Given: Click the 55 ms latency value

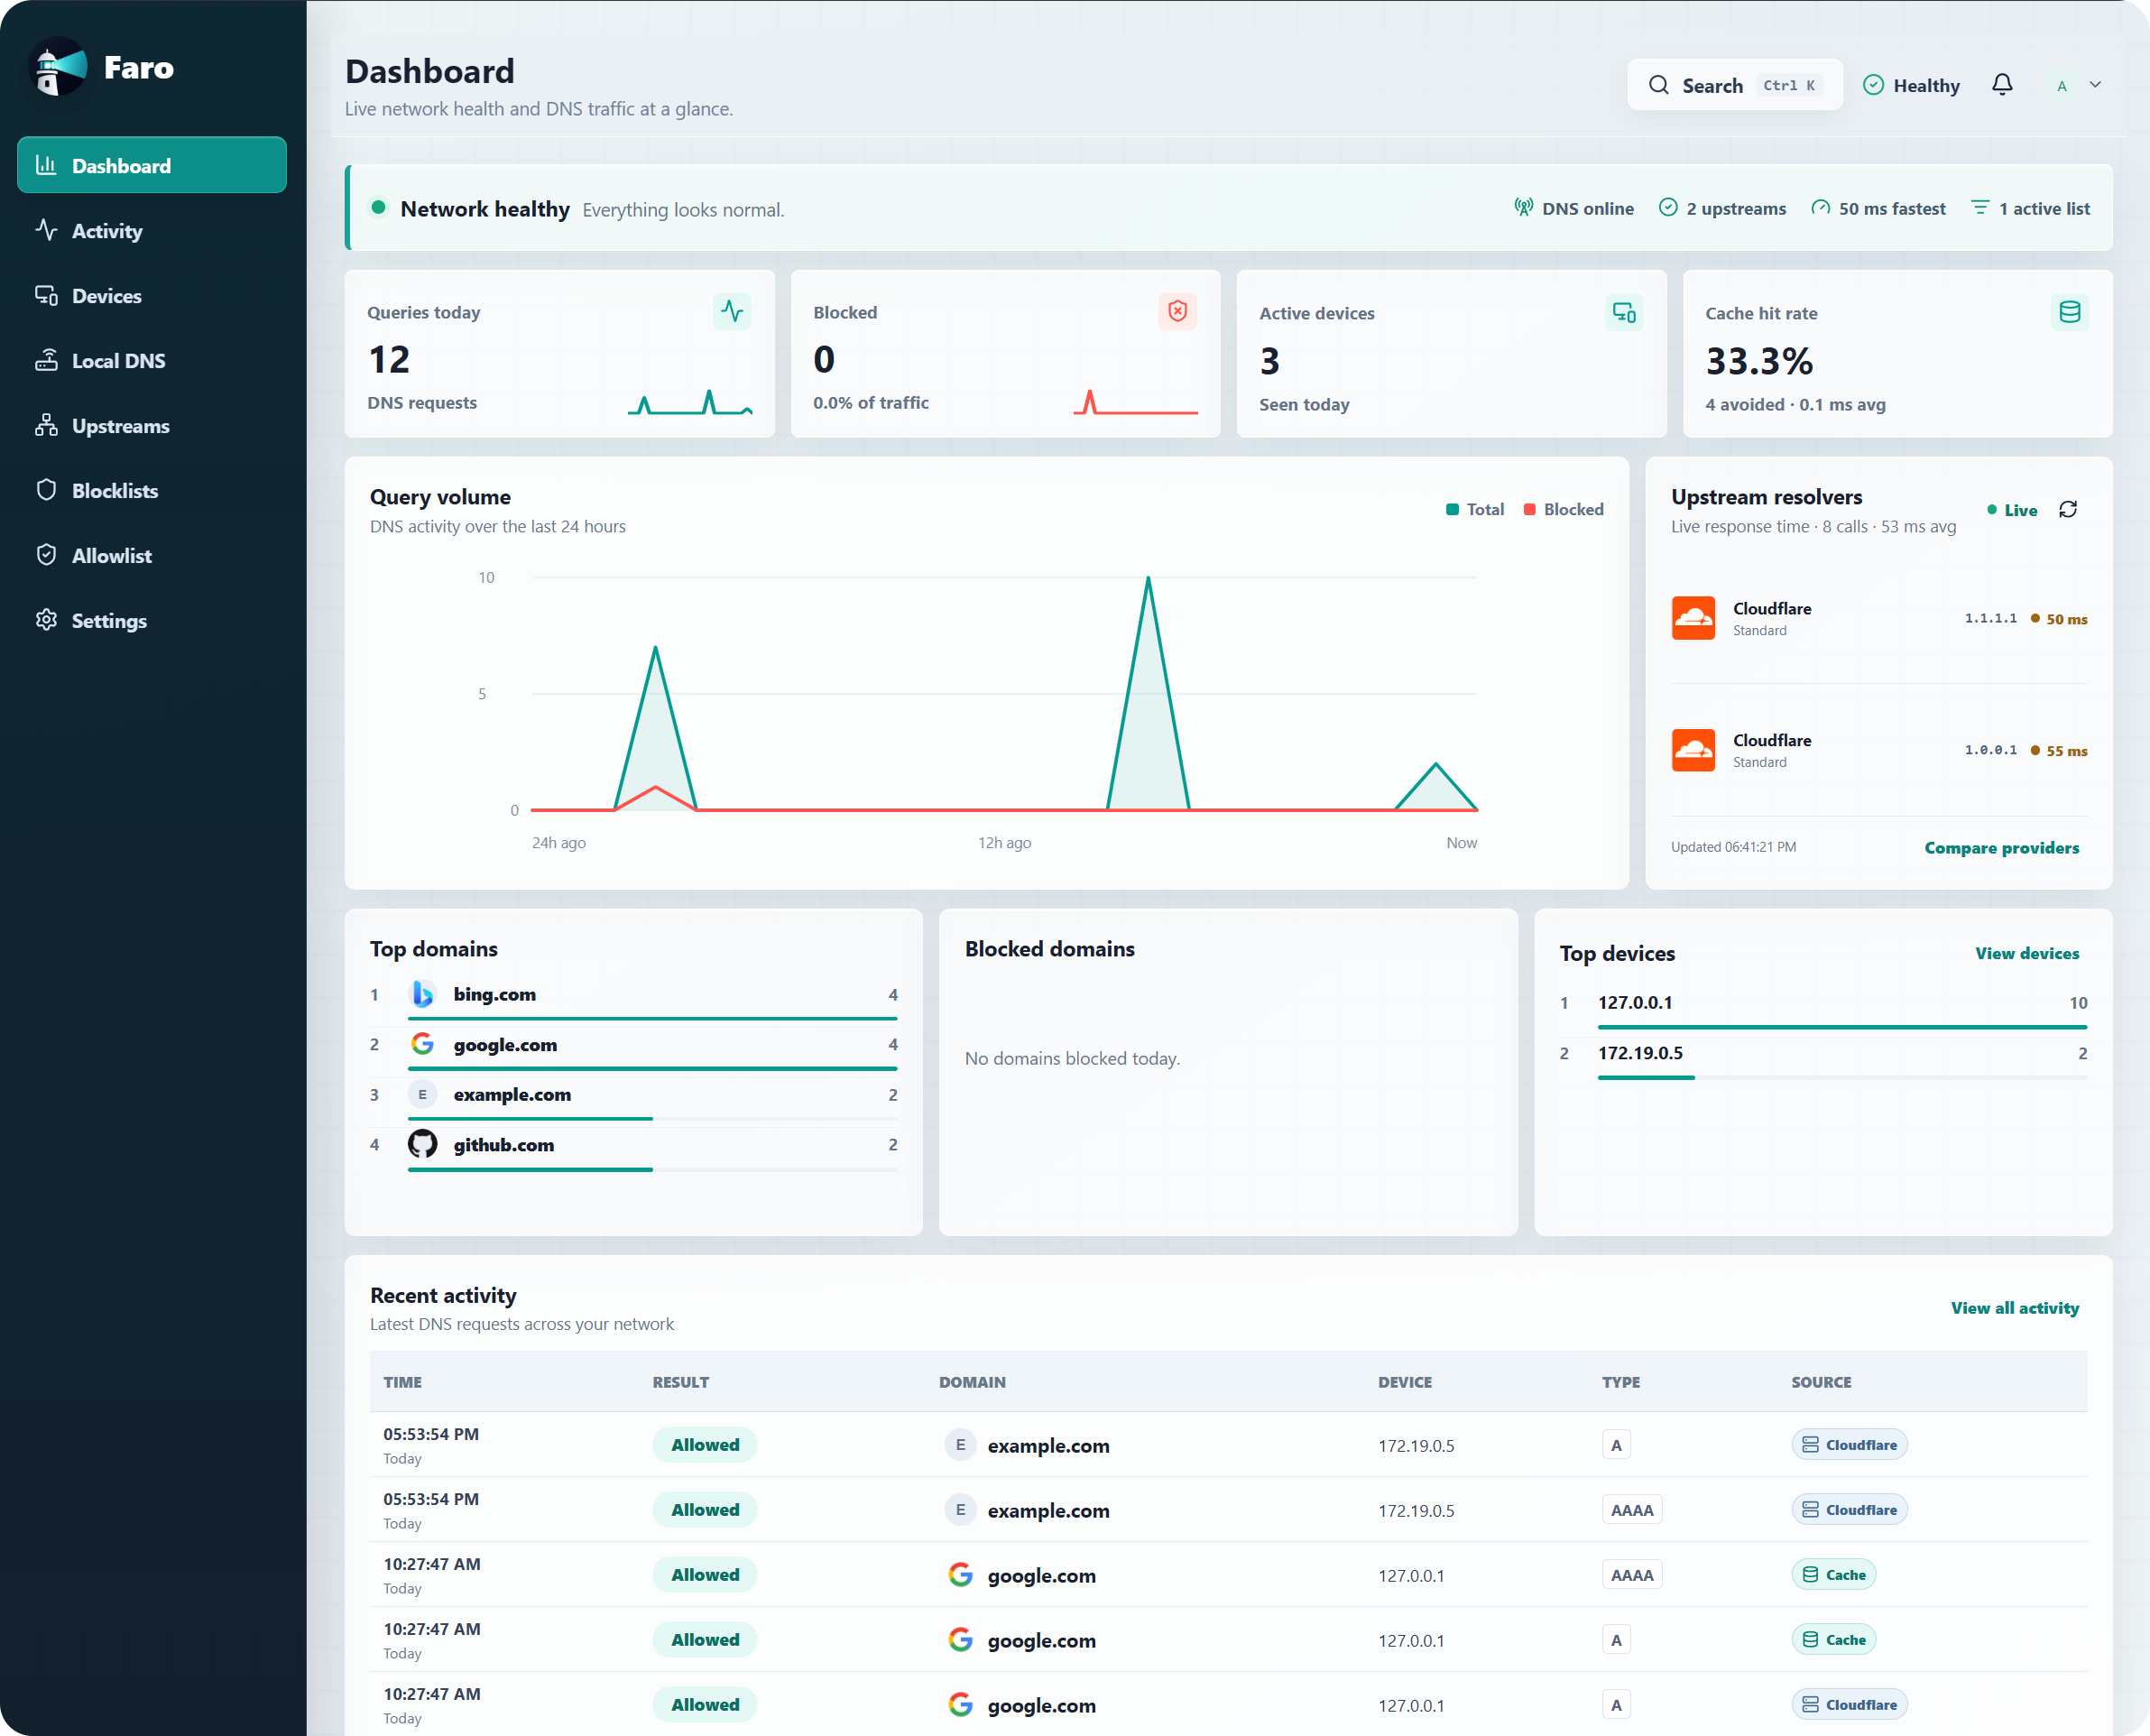Looking at the screenshot, I should pyautogui.click(x=2066, y=750).
